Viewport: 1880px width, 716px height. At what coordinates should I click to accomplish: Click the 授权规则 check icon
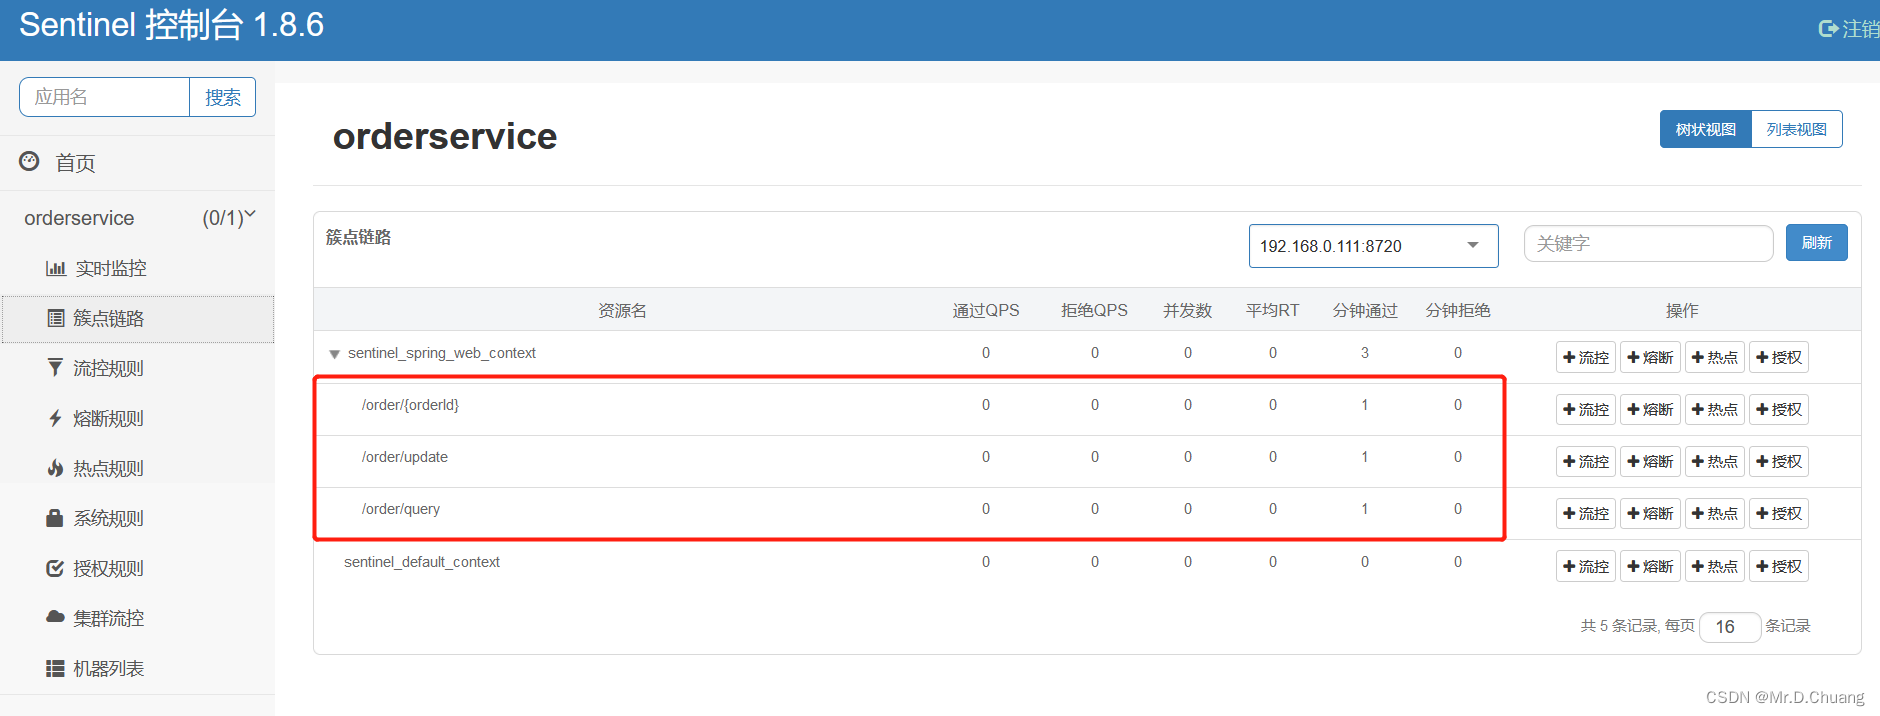point(55,568)
